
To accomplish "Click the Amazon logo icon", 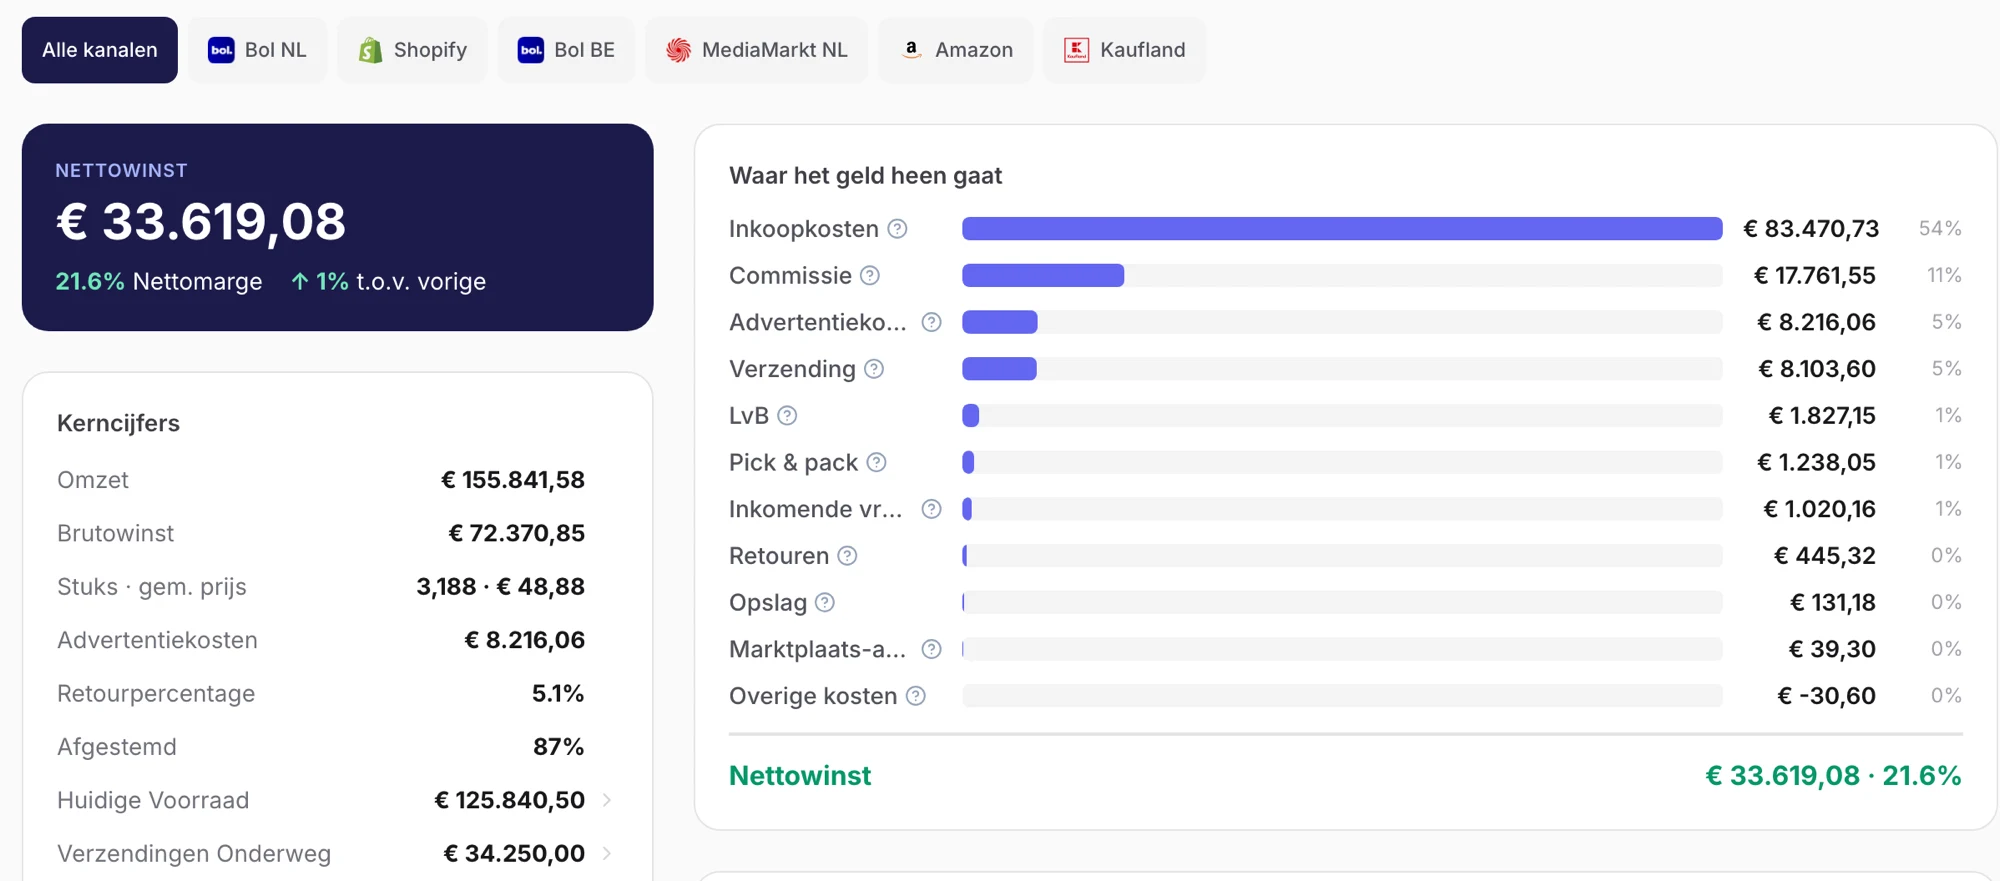I will pos(911,50).
